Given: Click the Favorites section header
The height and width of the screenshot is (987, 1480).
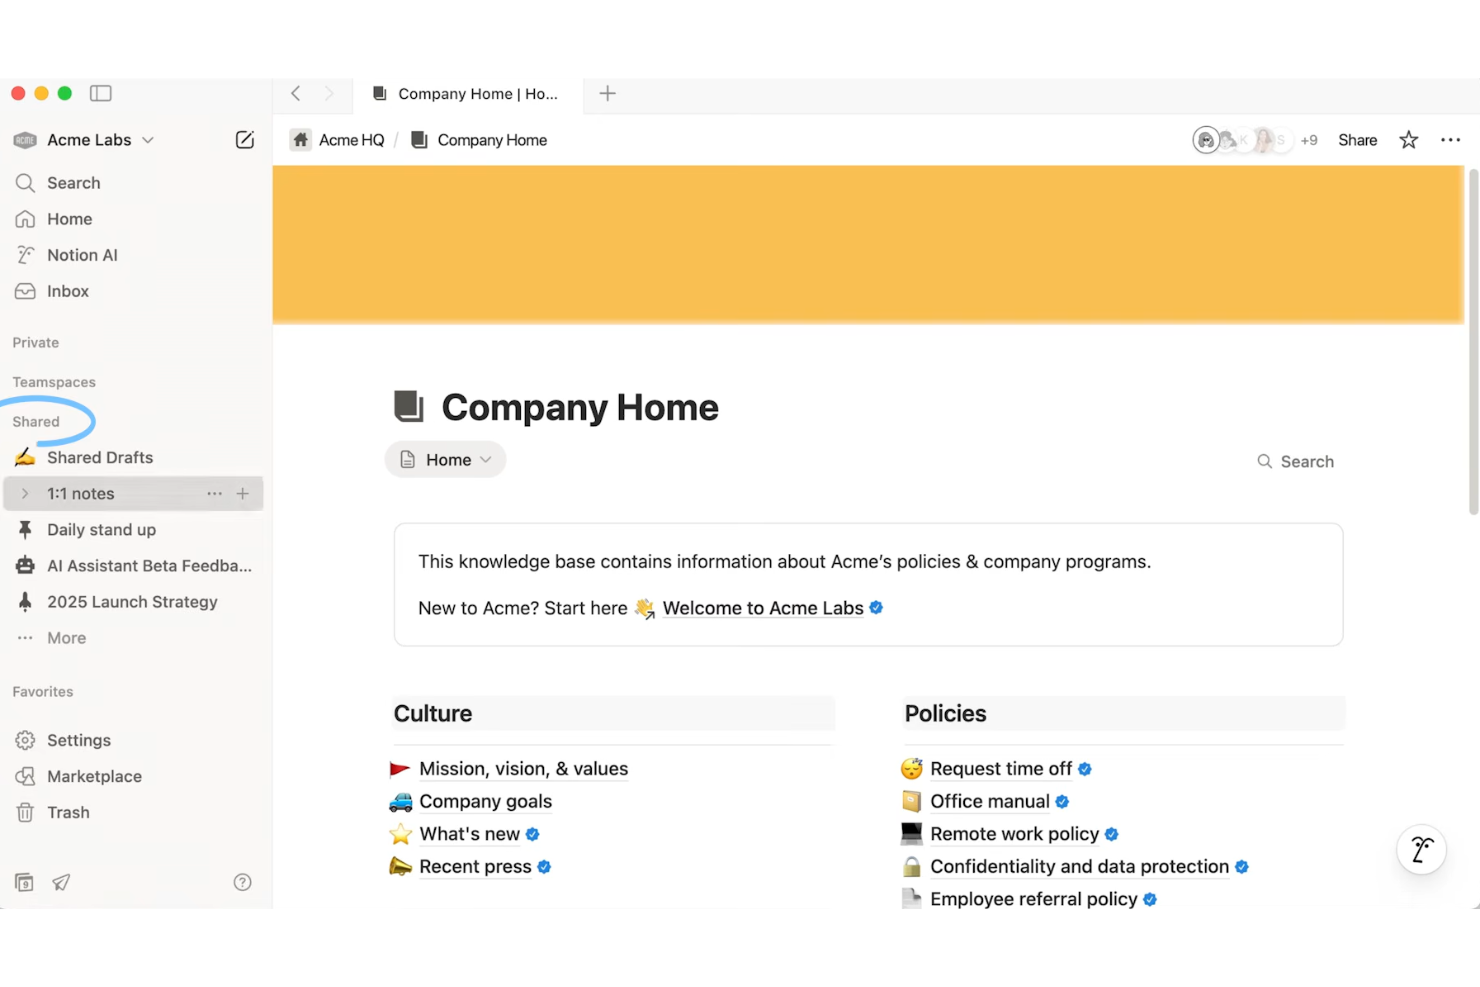Looking at the screenshot, I should pyautogui.click(x=43, y=692).
